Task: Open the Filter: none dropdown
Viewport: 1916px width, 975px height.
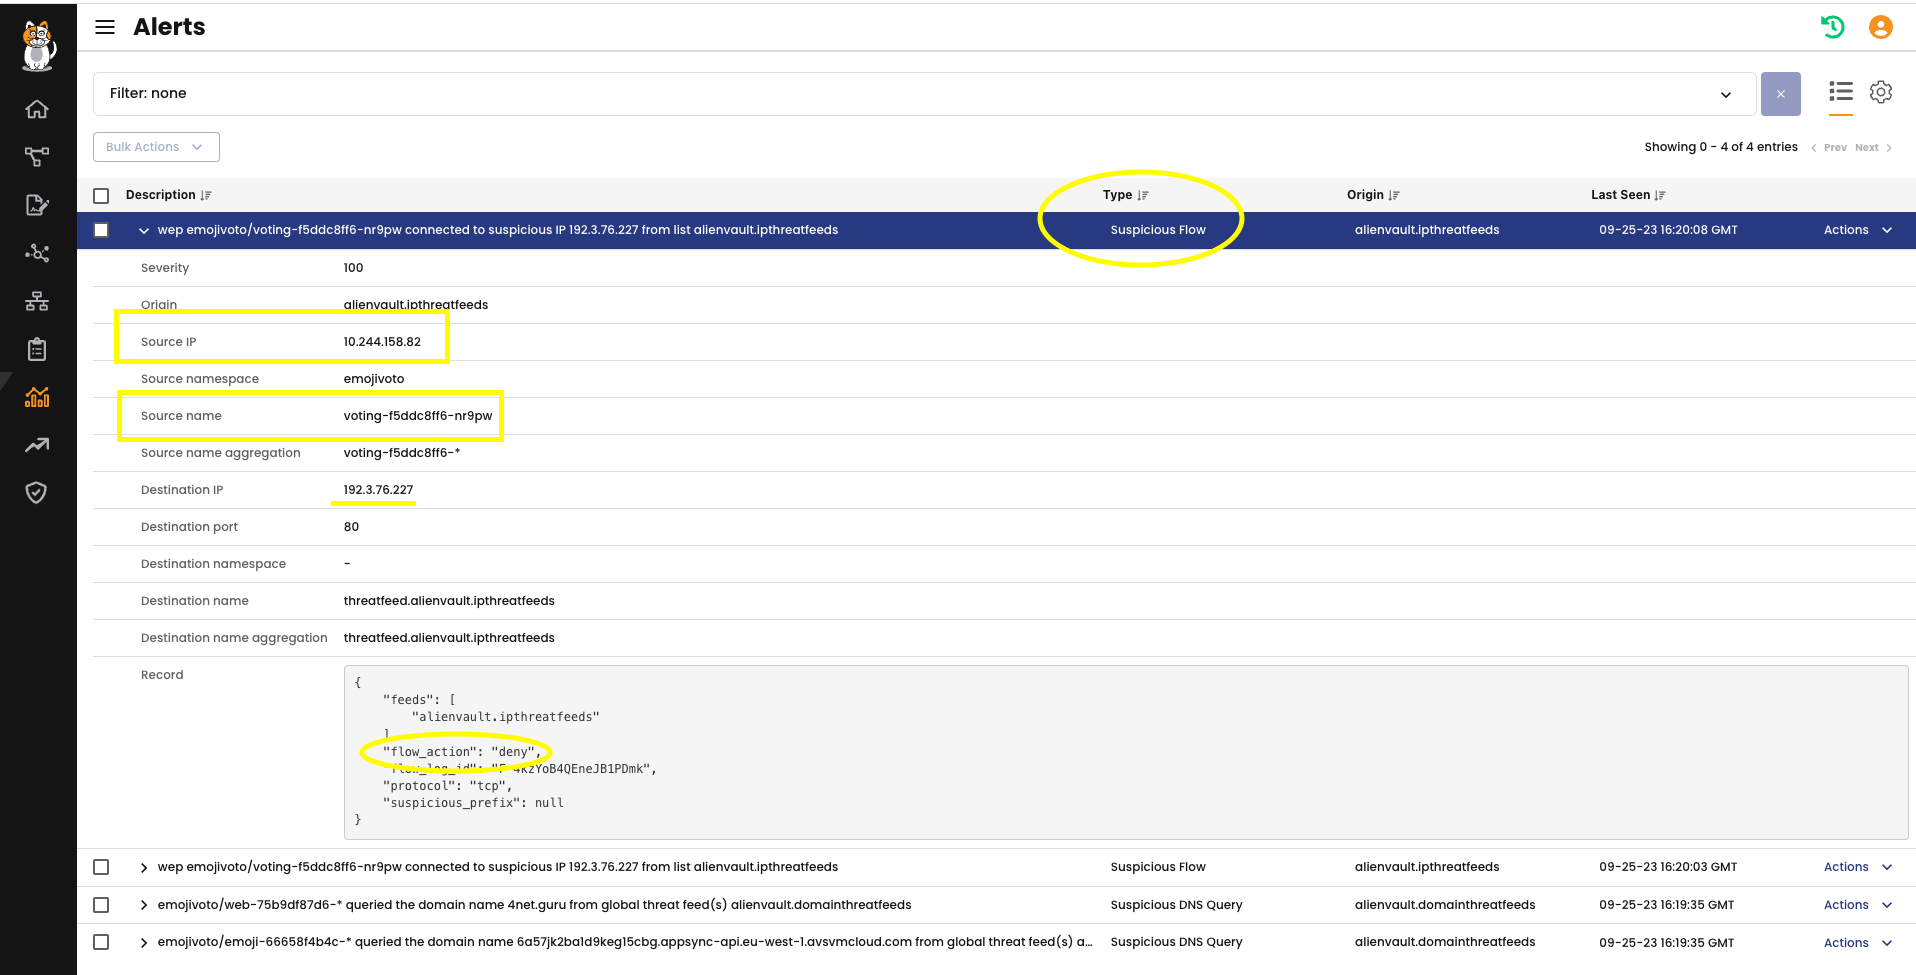Action: [925, 94]
